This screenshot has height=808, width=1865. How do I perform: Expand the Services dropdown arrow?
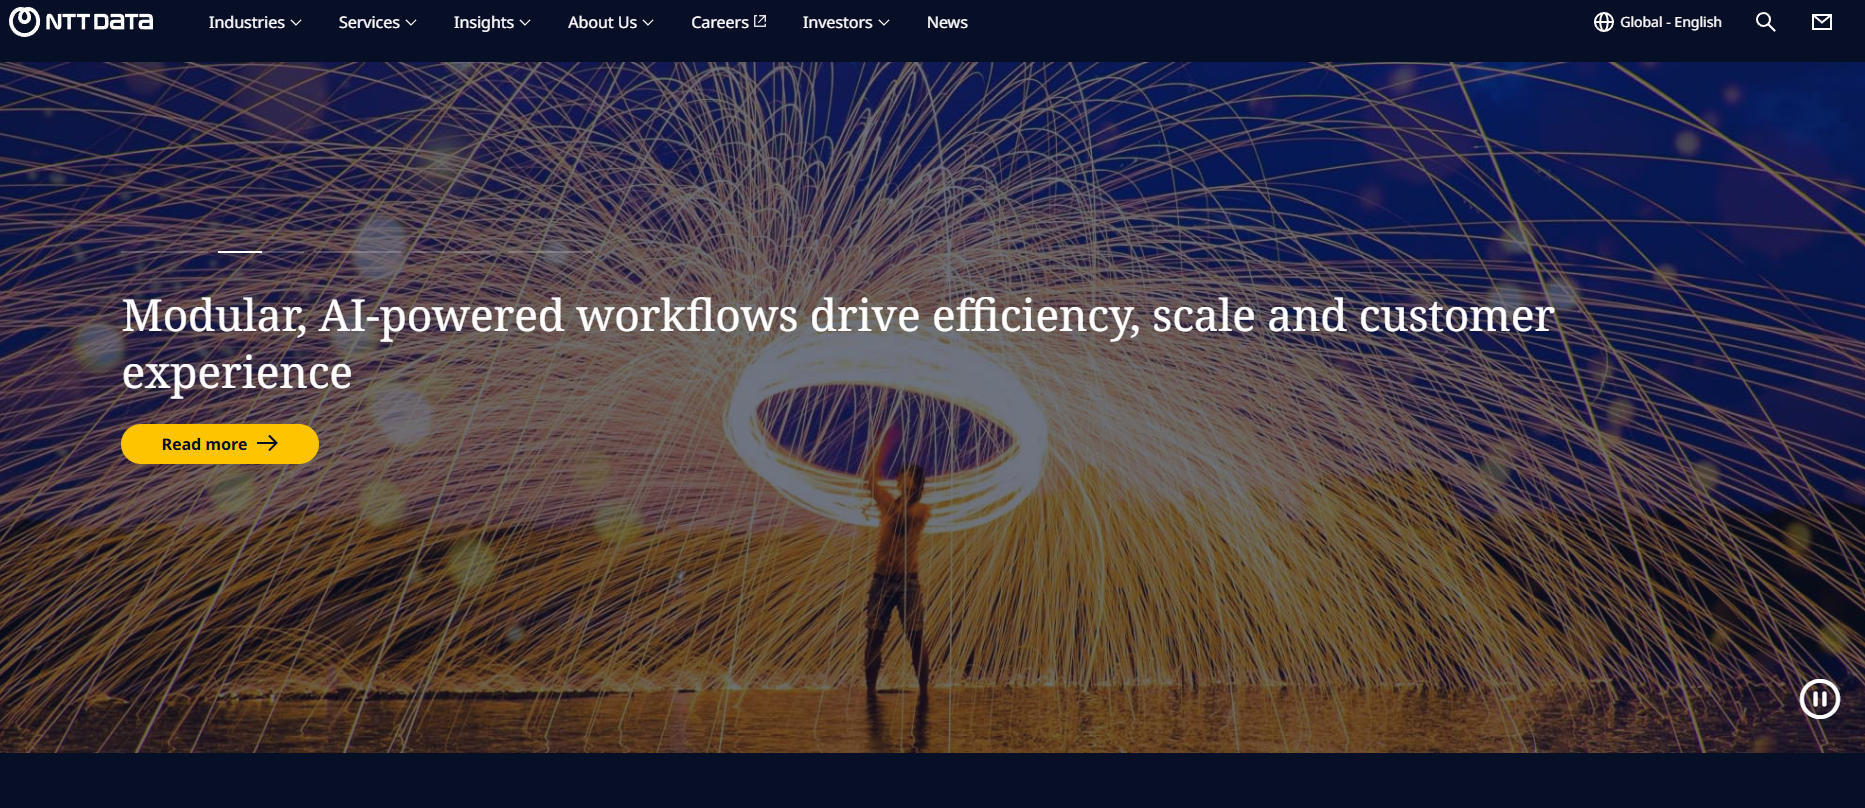pyautogui.click(x=411, y=23)
